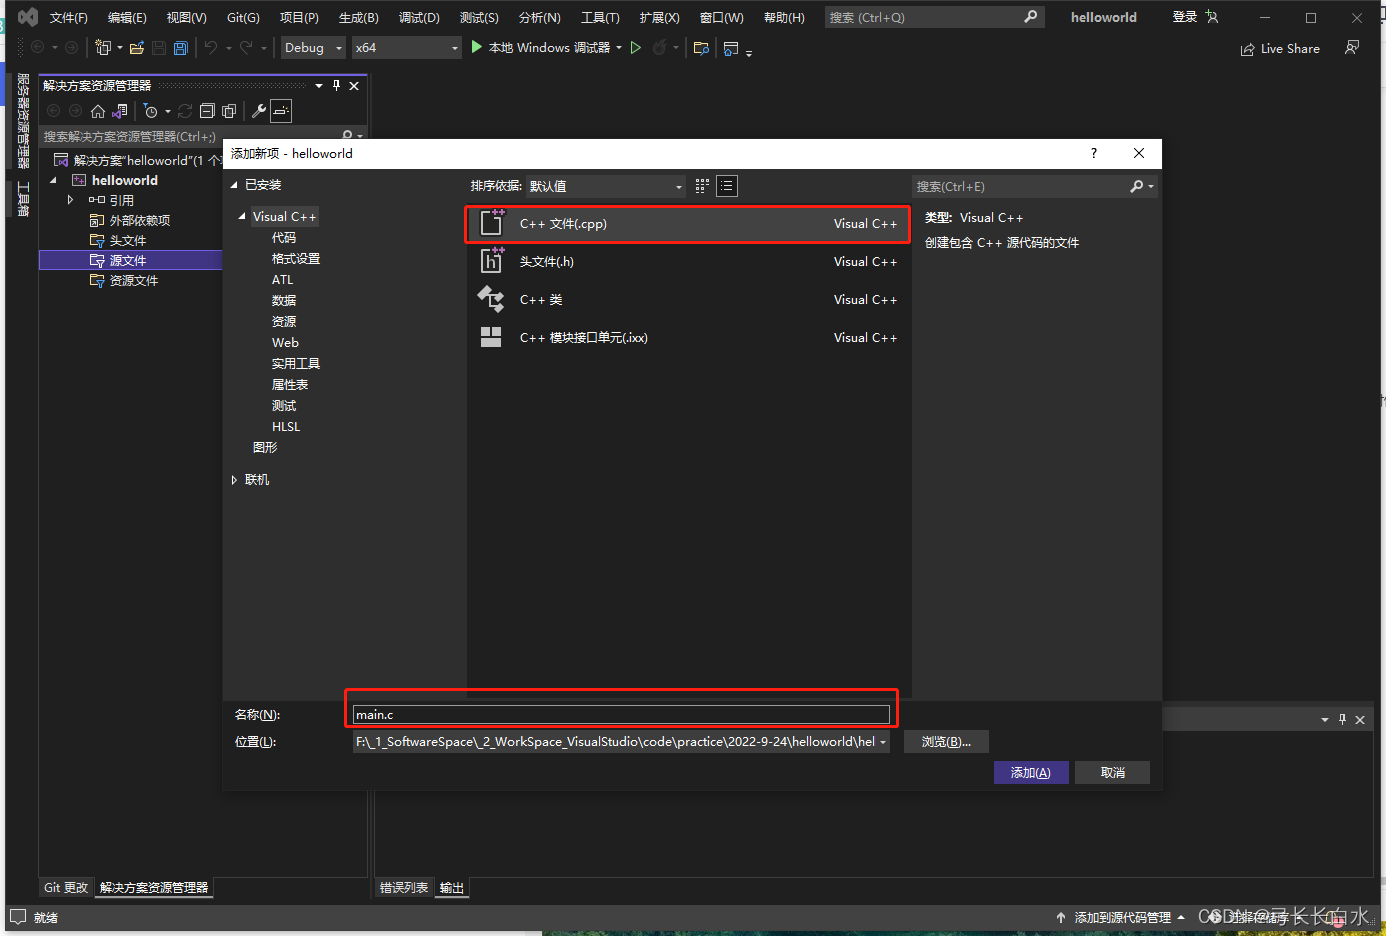Click the dialog help question mark
Image resolution: width=1386 pixels, height=936 pixels.
point(1094,153)
